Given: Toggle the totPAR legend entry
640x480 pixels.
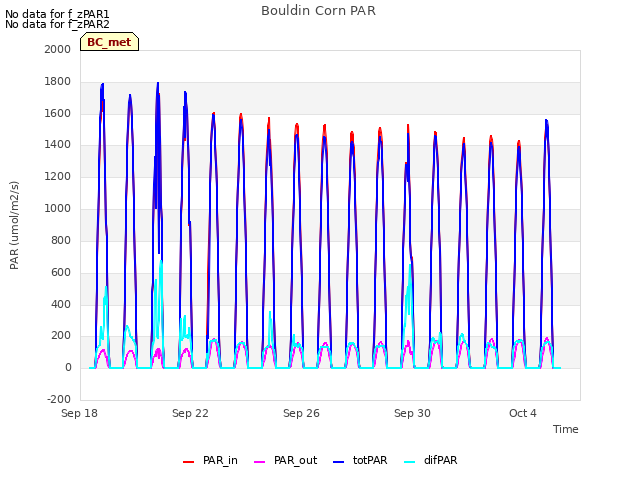Looking at the screenshot, I should pos(360,460).
